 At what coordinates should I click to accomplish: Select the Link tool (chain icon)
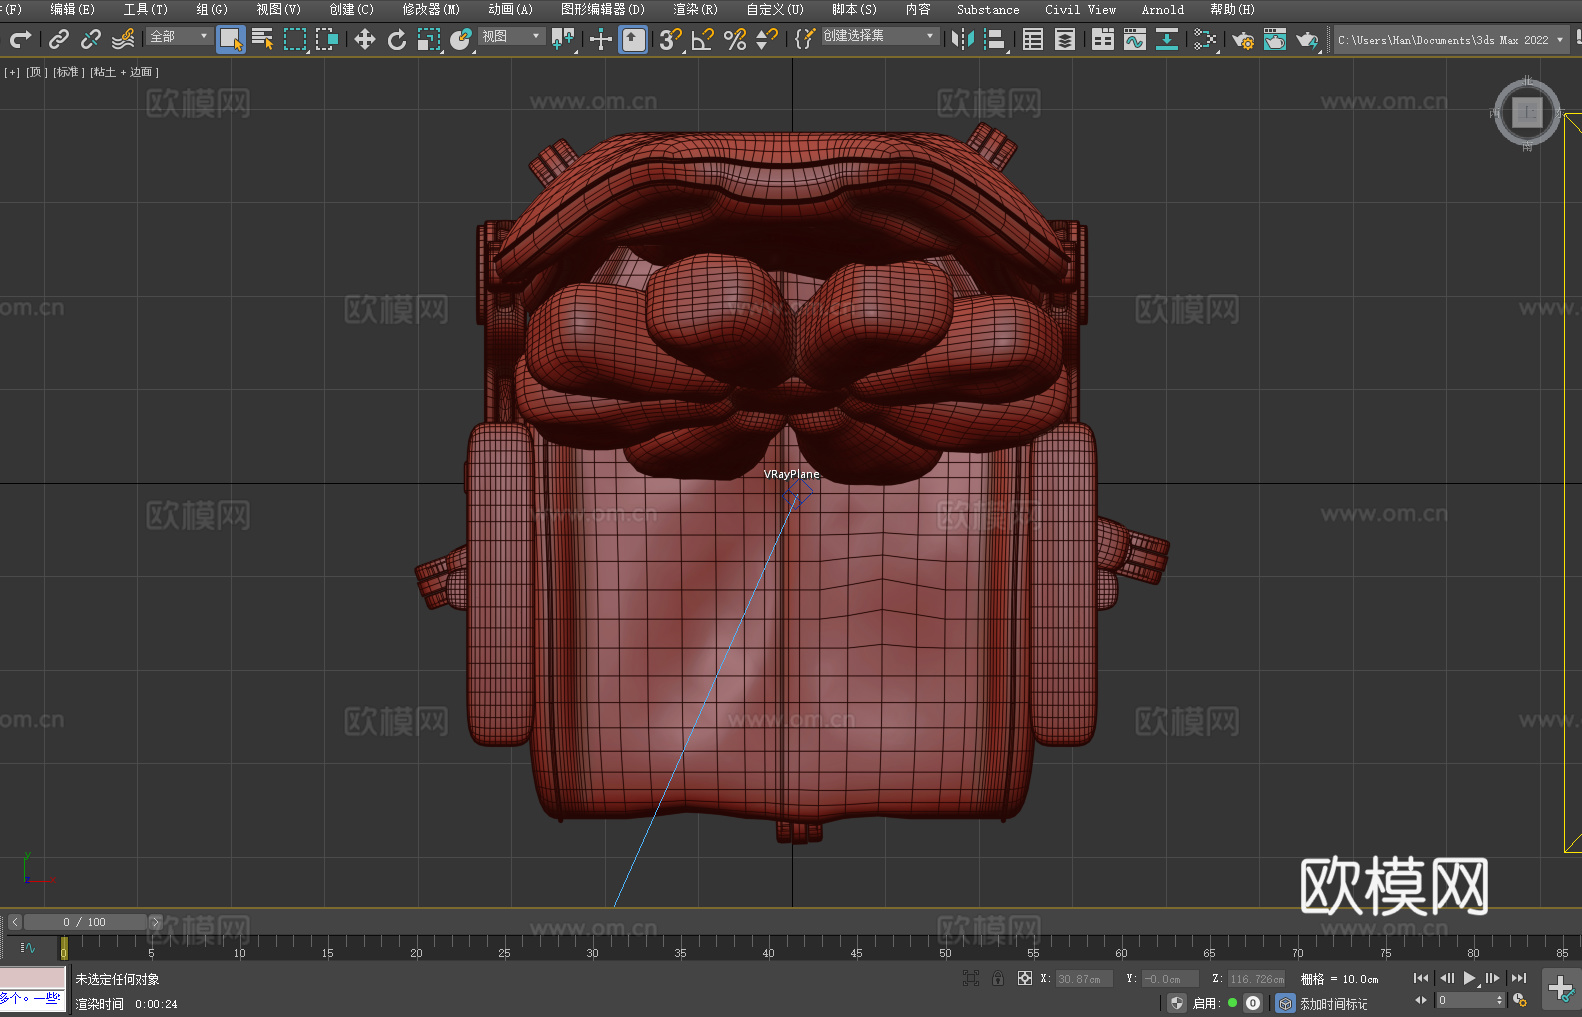(x=59, y=39)
